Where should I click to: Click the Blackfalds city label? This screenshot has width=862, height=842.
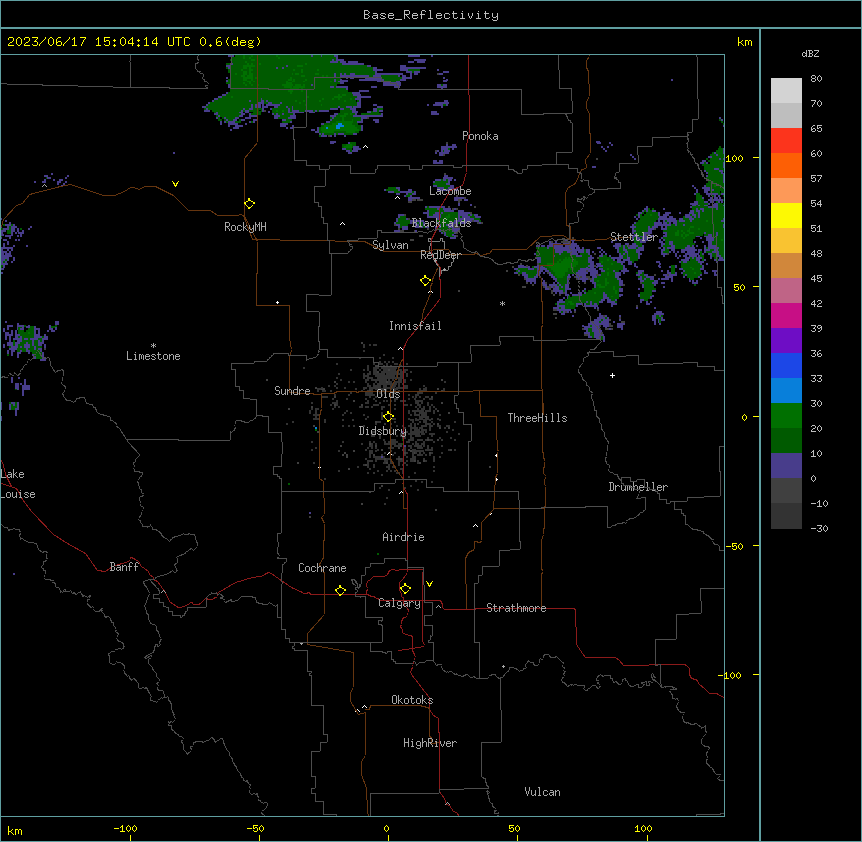[x=441, y=223]
